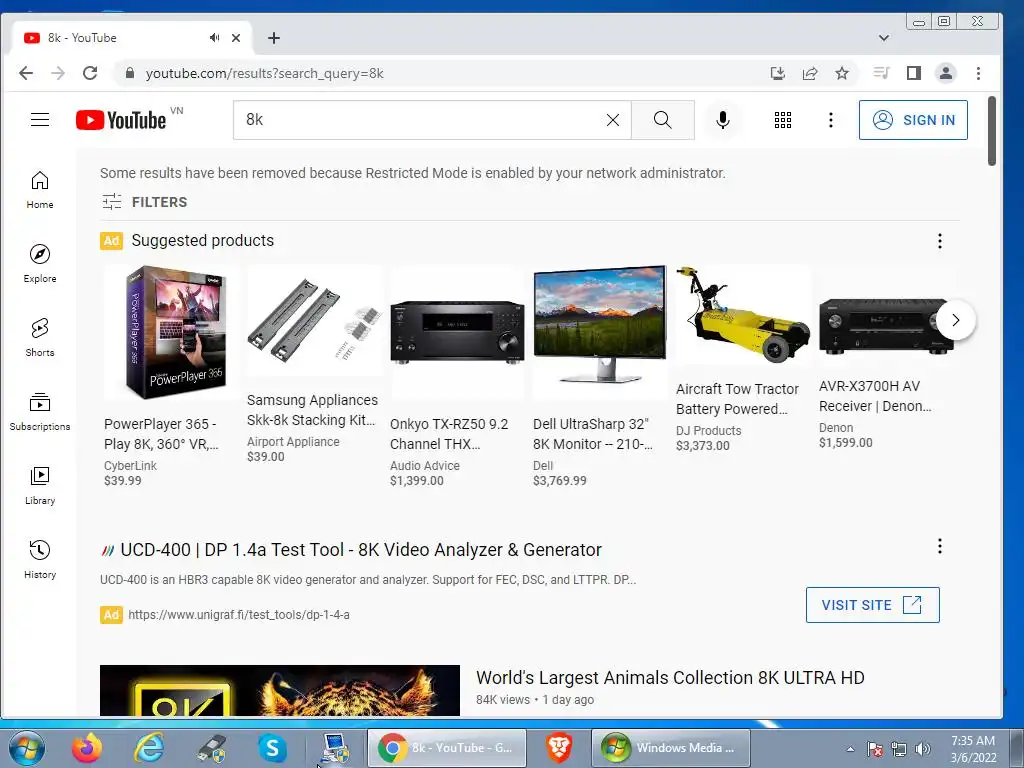Viewport: 1024px width, 768px height.
Task: Go to Home in sidebar
Action: tap(40, 189)
